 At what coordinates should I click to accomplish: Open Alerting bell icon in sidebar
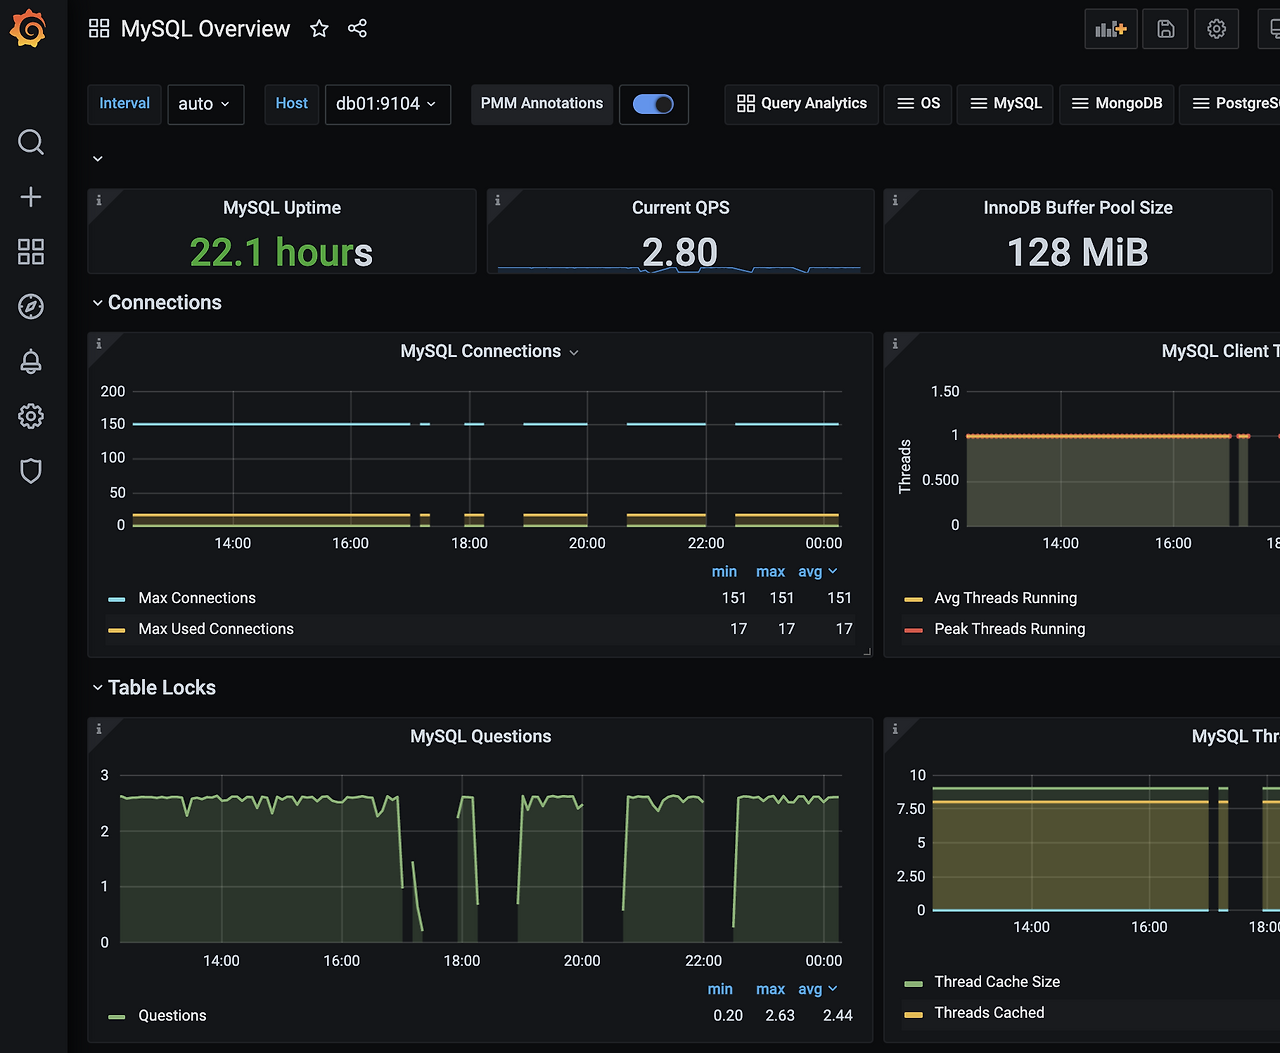click(31, 361)
